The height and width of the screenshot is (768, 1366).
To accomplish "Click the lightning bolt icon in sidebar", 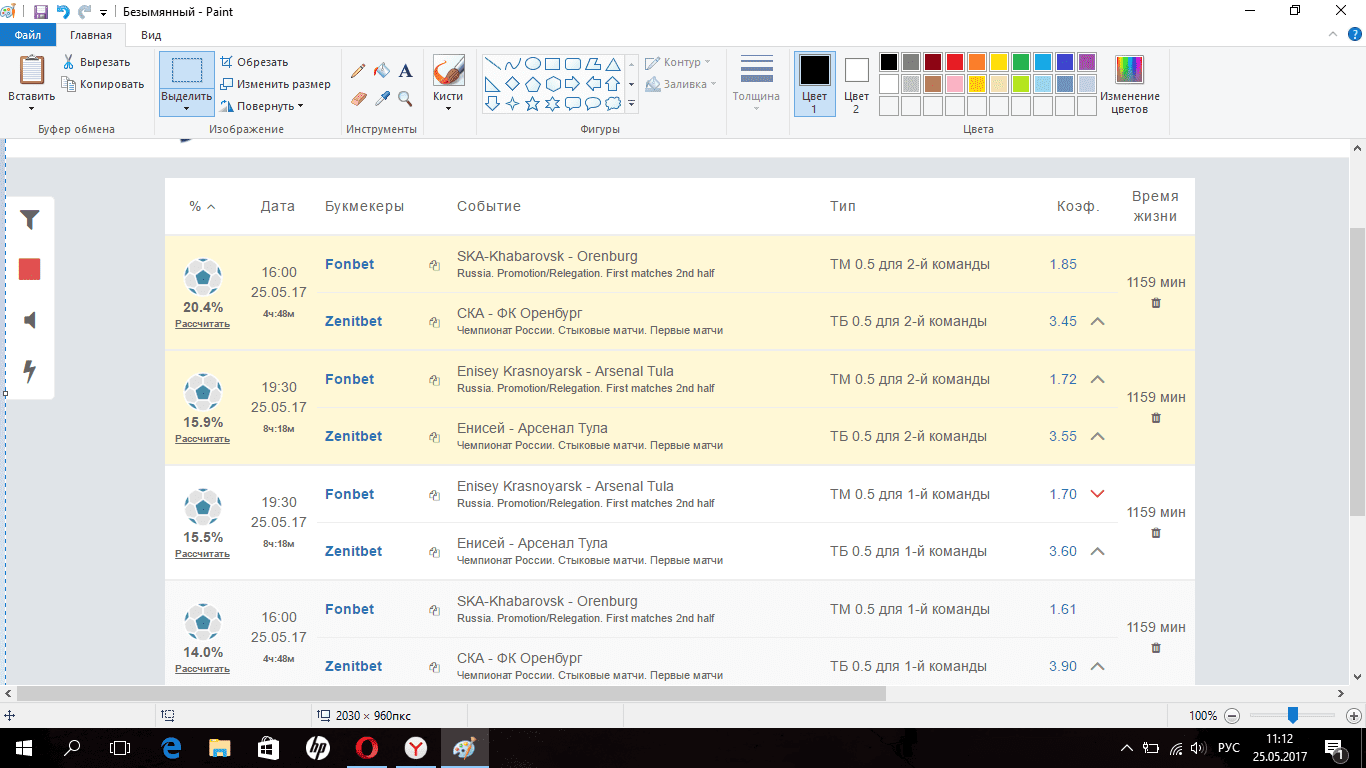I will (x=30, y=371).
